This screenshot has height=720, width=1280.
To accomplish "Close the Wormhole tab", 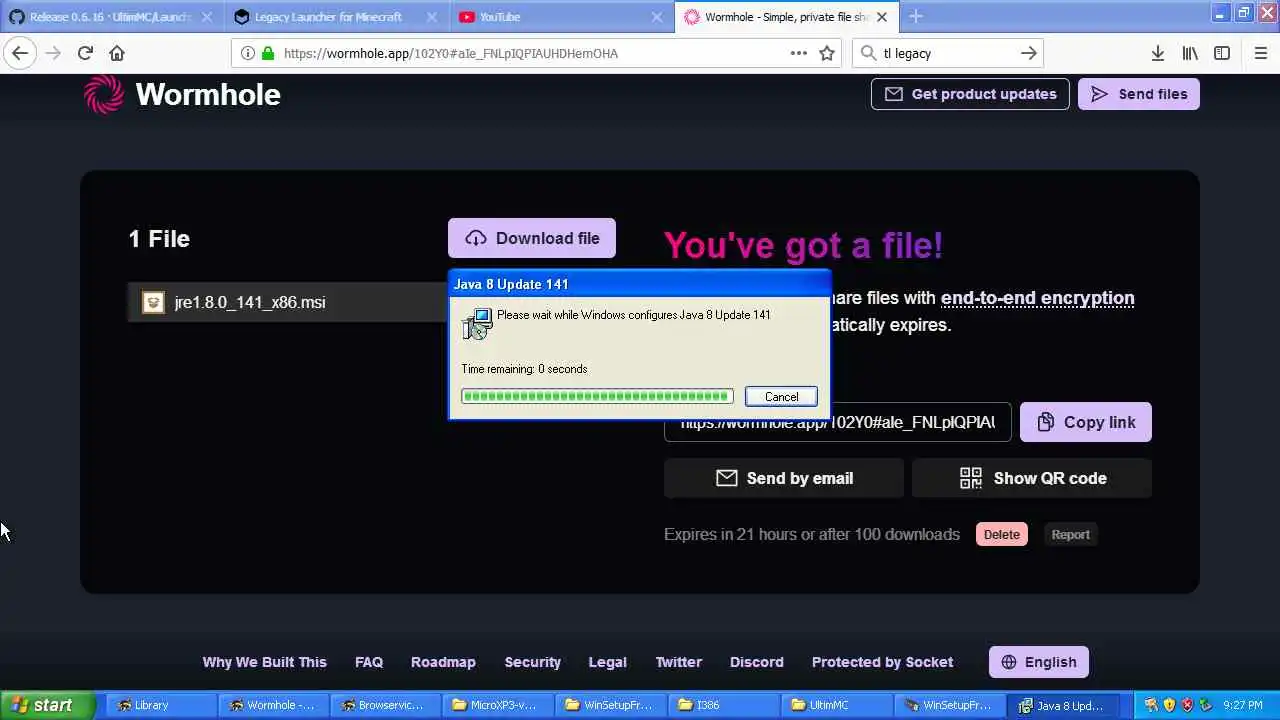I will click(x=881, y=16).
